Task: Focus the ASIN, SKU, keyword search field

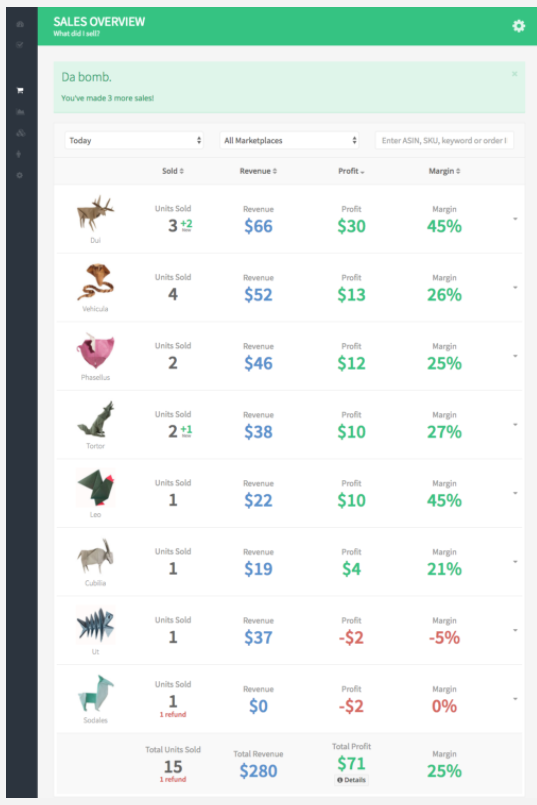Action: click(445, 140)
